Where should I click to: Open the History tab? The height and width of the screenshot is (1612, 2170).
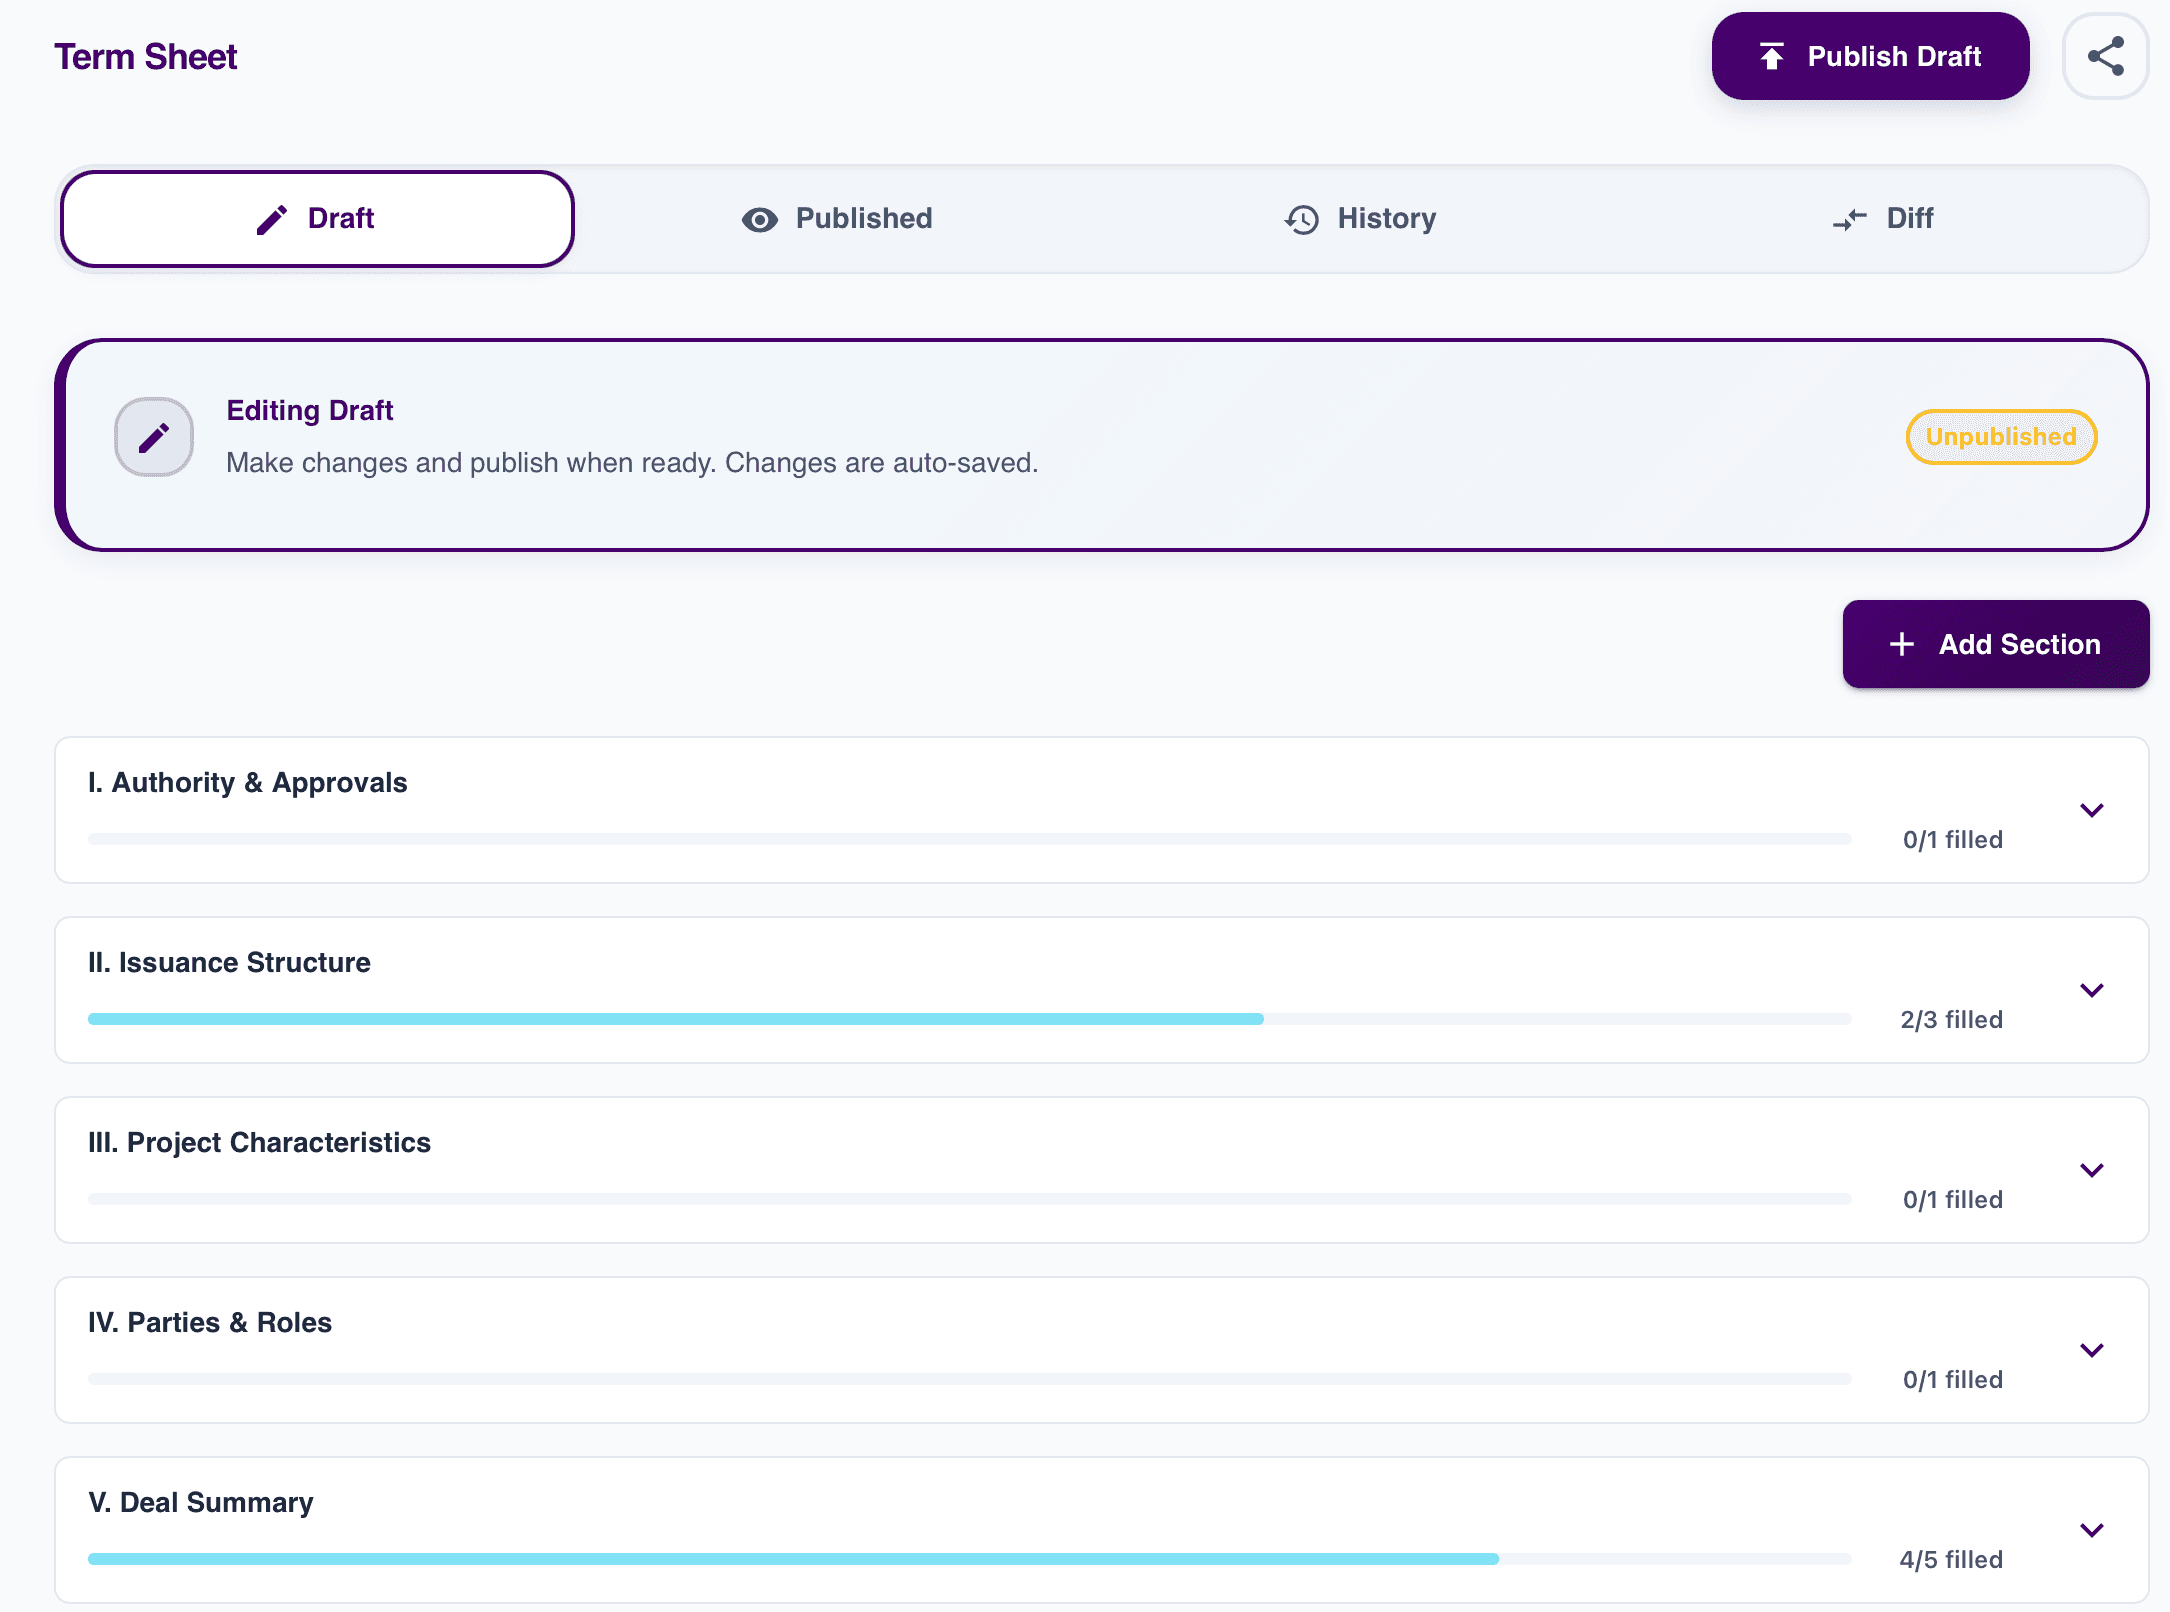coord(1360,219)
